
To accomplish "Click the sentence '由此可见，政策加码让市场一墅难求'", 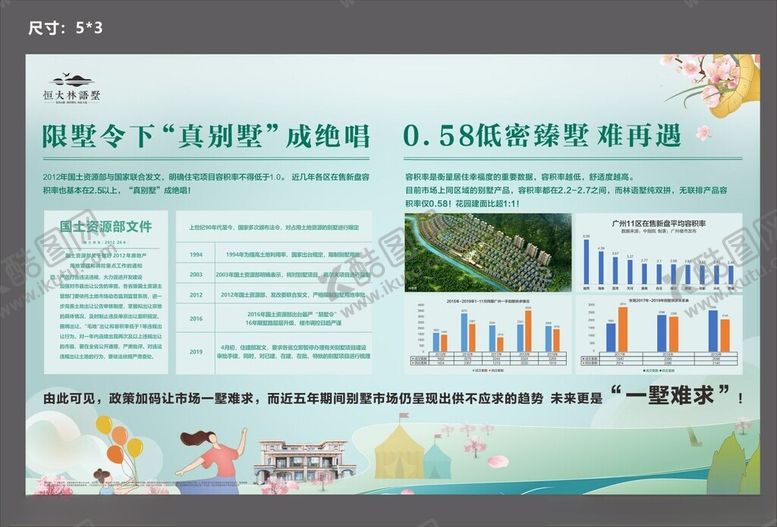I will coord(148,399).
